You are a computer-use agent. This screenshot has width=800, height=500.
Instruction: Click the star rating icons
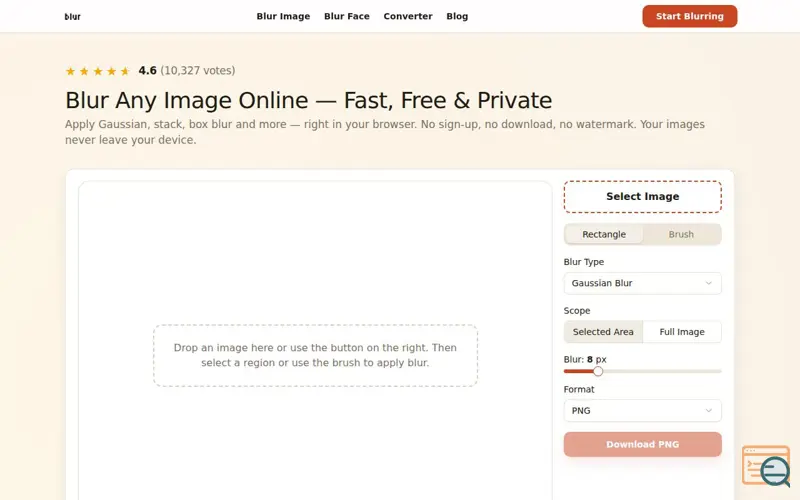(98, 71)
